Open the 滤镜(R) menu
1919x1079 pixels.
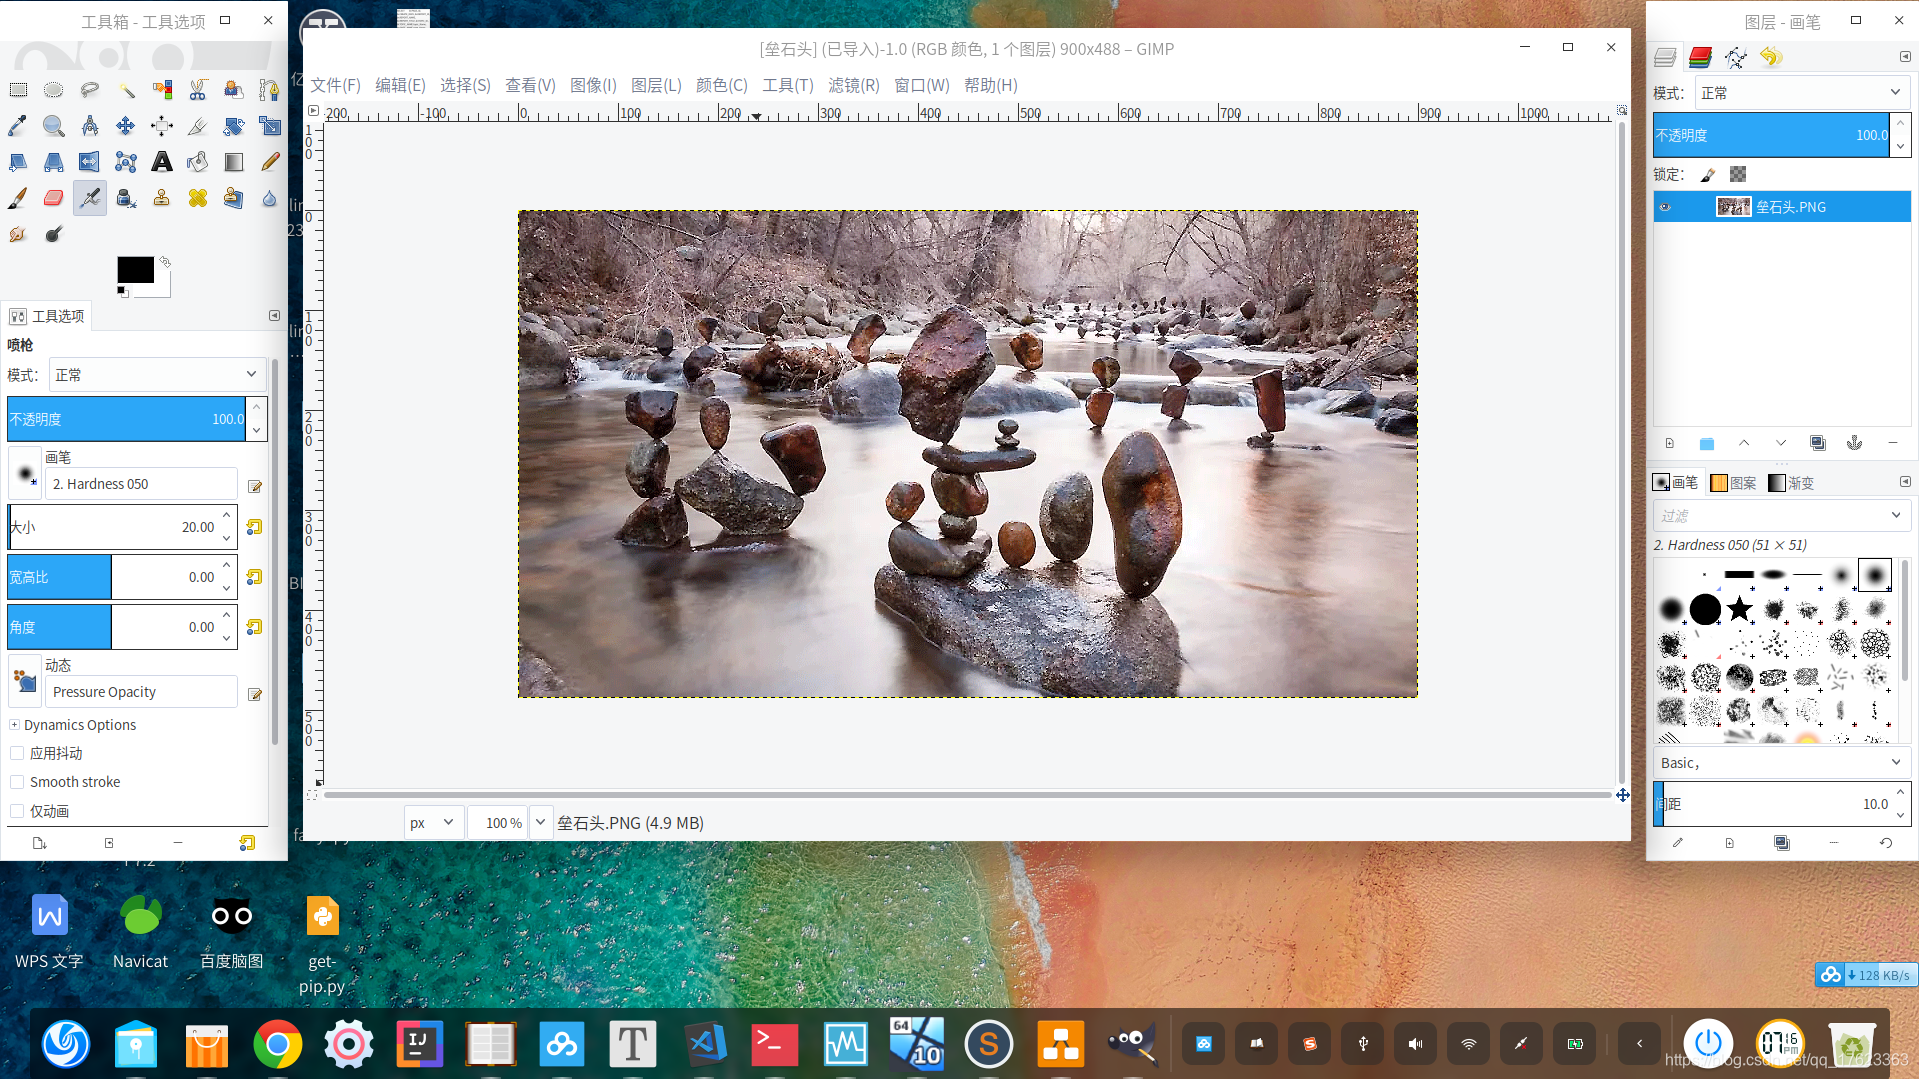853,86
